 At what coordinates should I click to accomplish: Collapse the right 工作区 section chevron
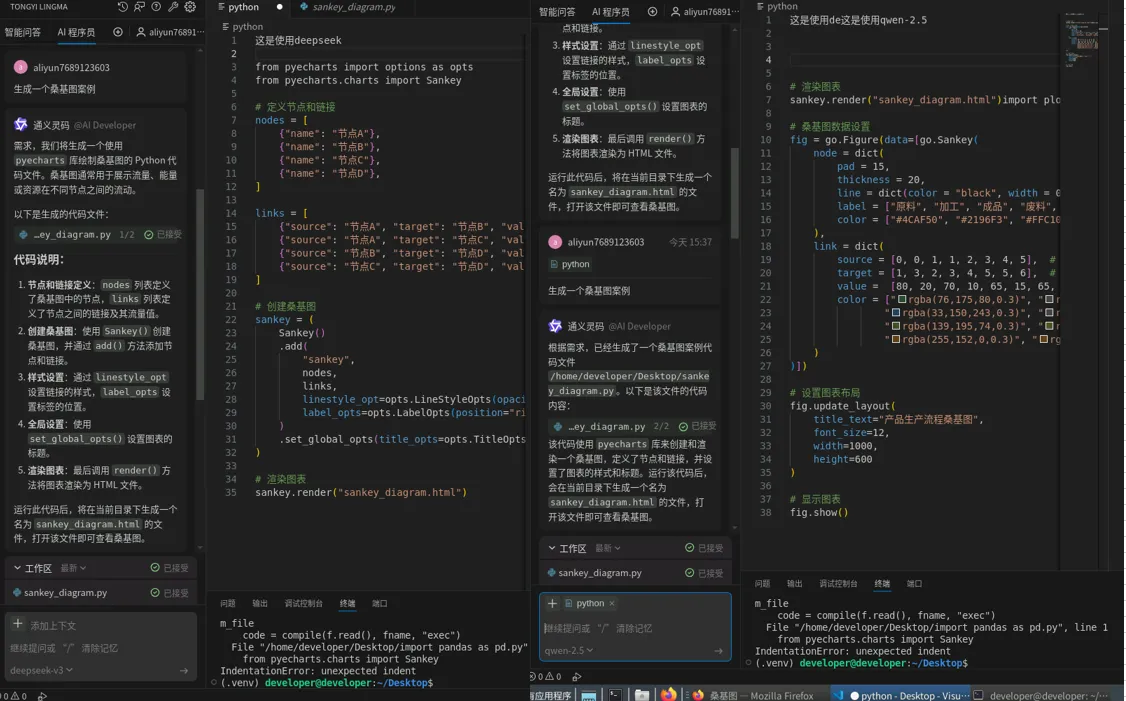point(552,547)
